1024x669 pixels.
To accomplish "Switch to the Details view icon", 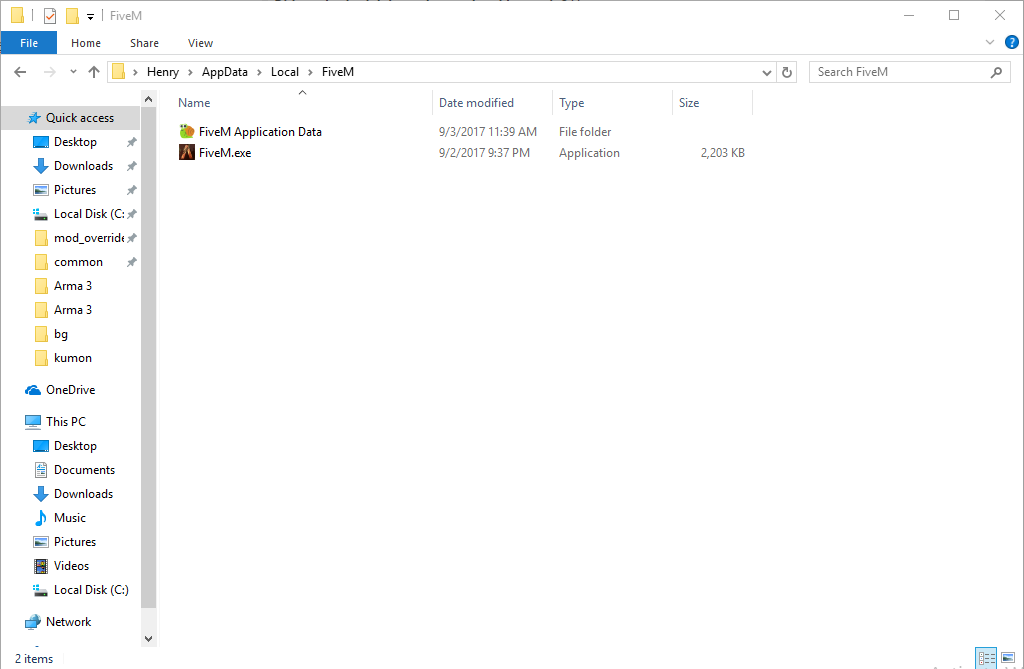I will click(986, 659).
